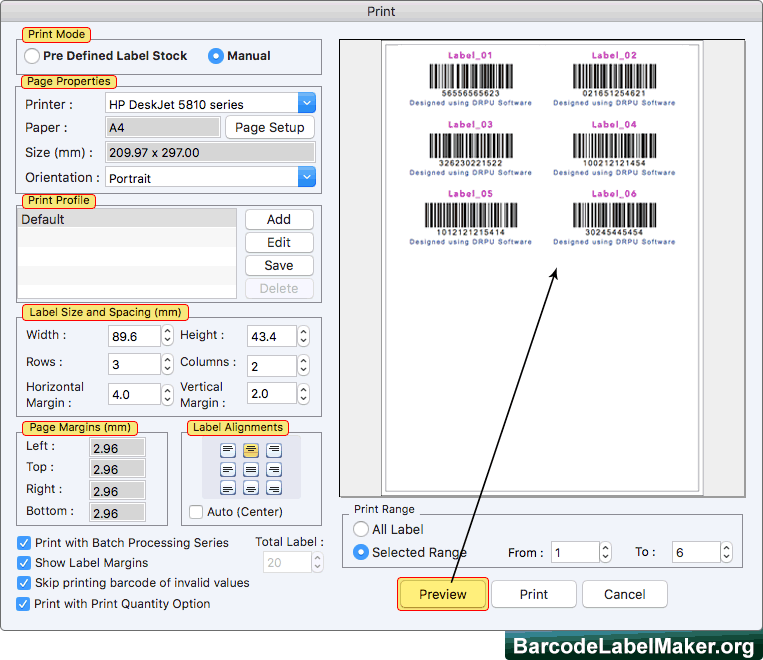The image size is (763, 660).
Task: Click the Size (mm) field
Action: click(210, 152)
